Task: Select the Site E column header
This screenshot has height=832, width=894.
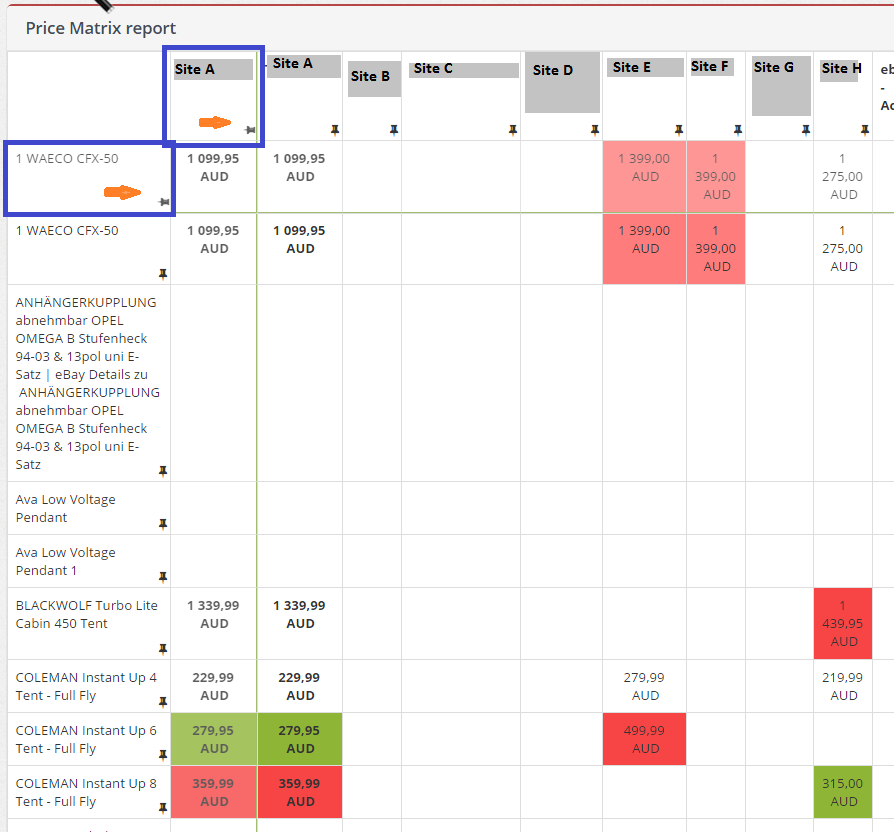Action: click(x=632, y=67)
